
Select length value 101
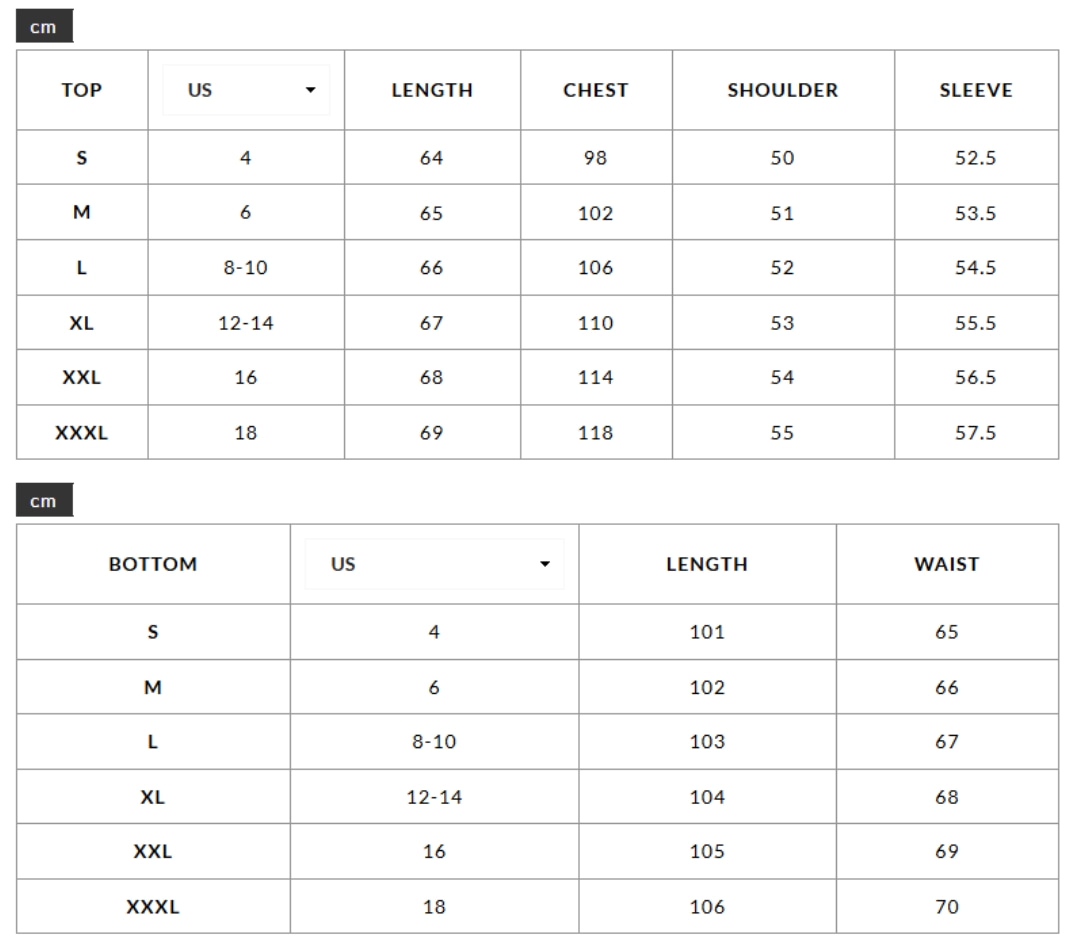(x=707, y=632)
